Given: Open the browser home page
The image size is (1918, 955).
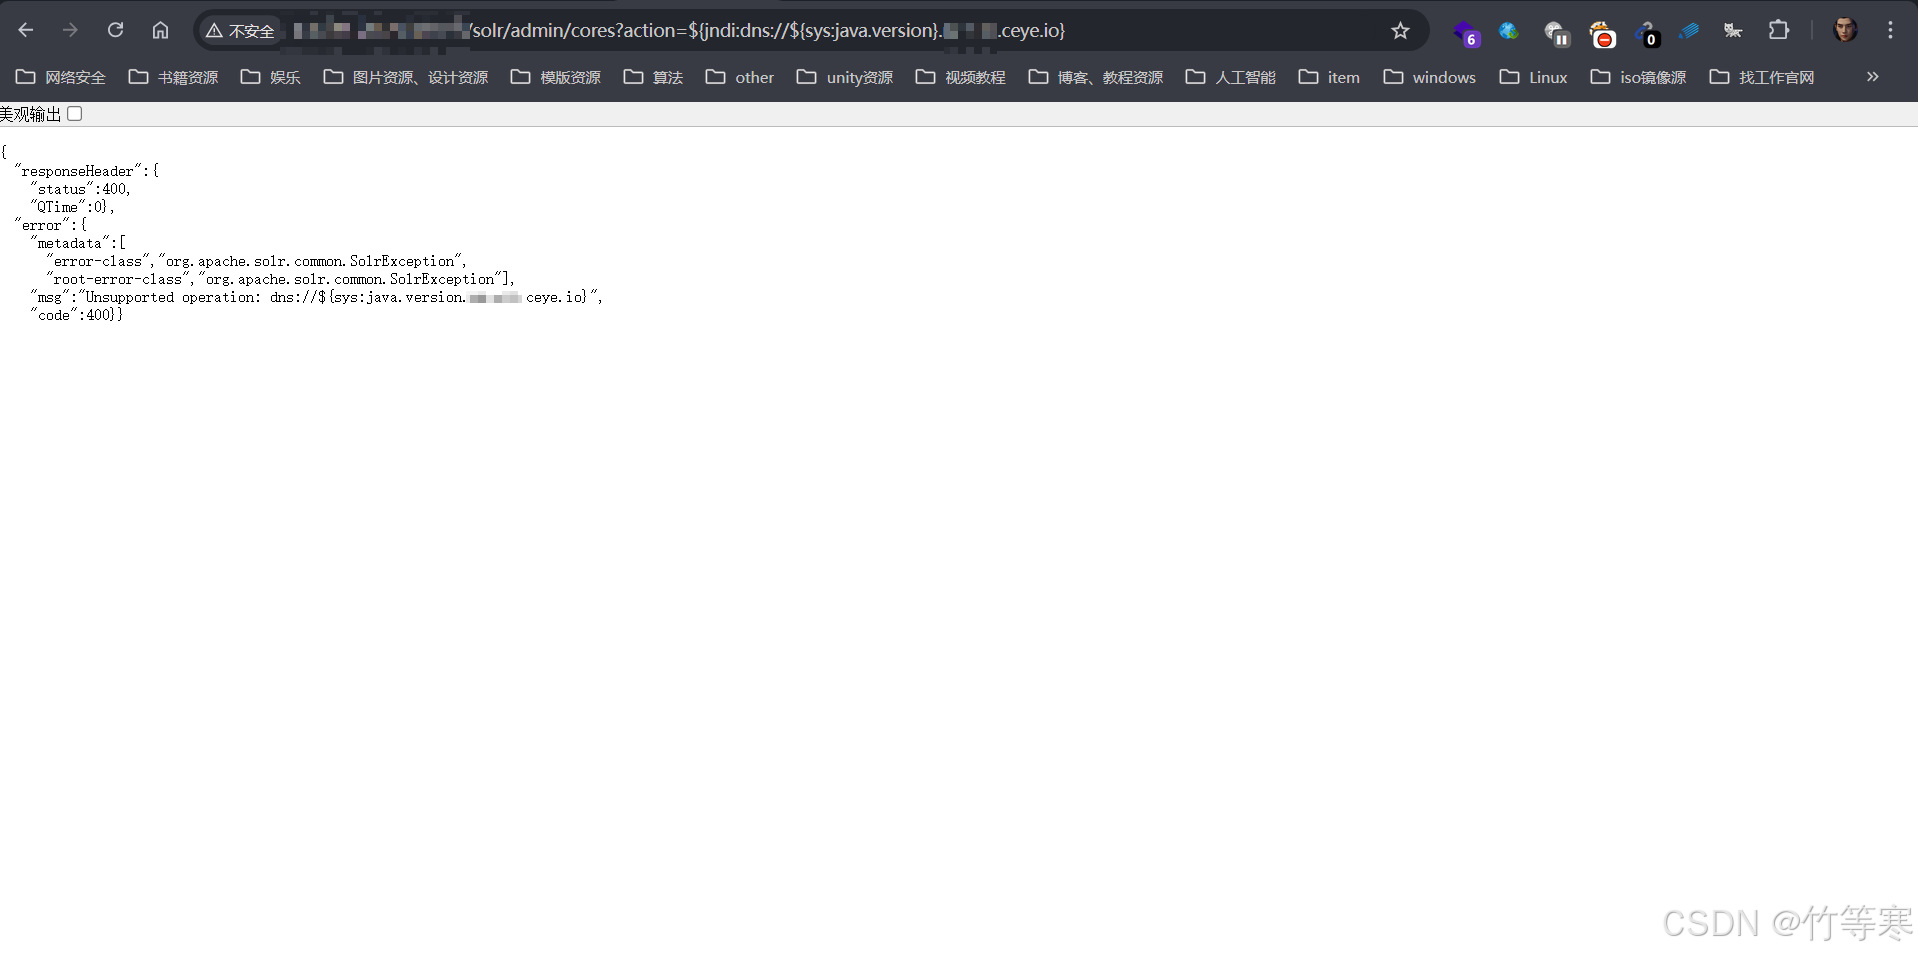Looking at the screenshot, I should point(160,30).
